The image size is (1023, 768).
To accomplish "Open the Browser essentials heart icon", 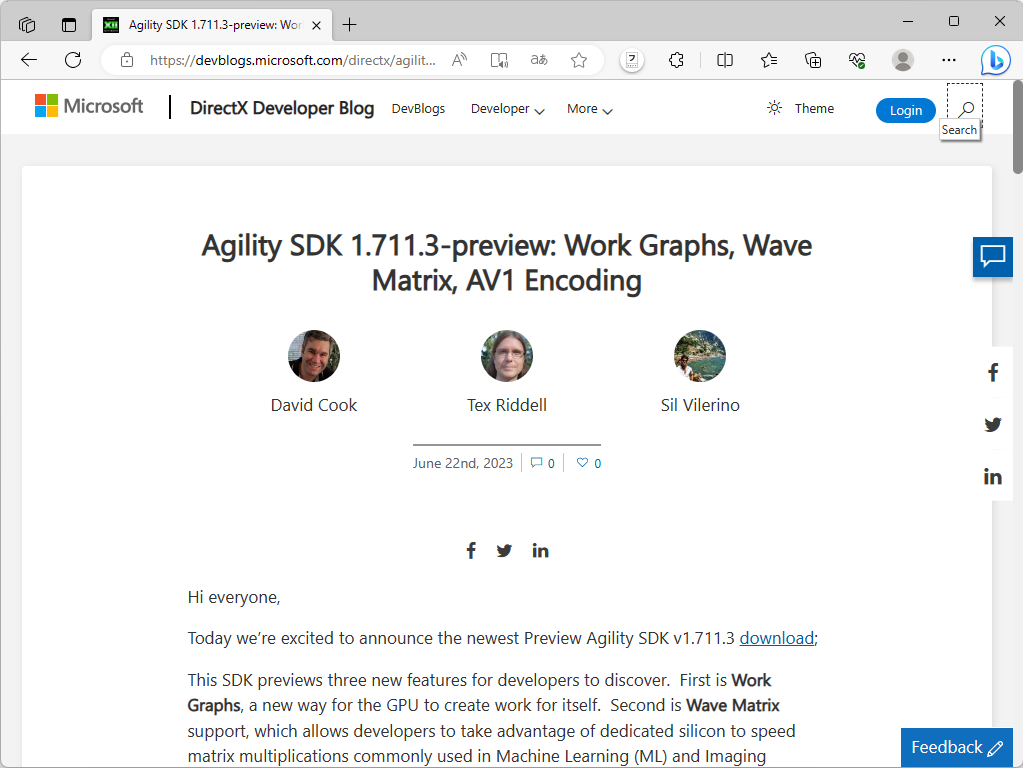I will click(x=857, y=60).
